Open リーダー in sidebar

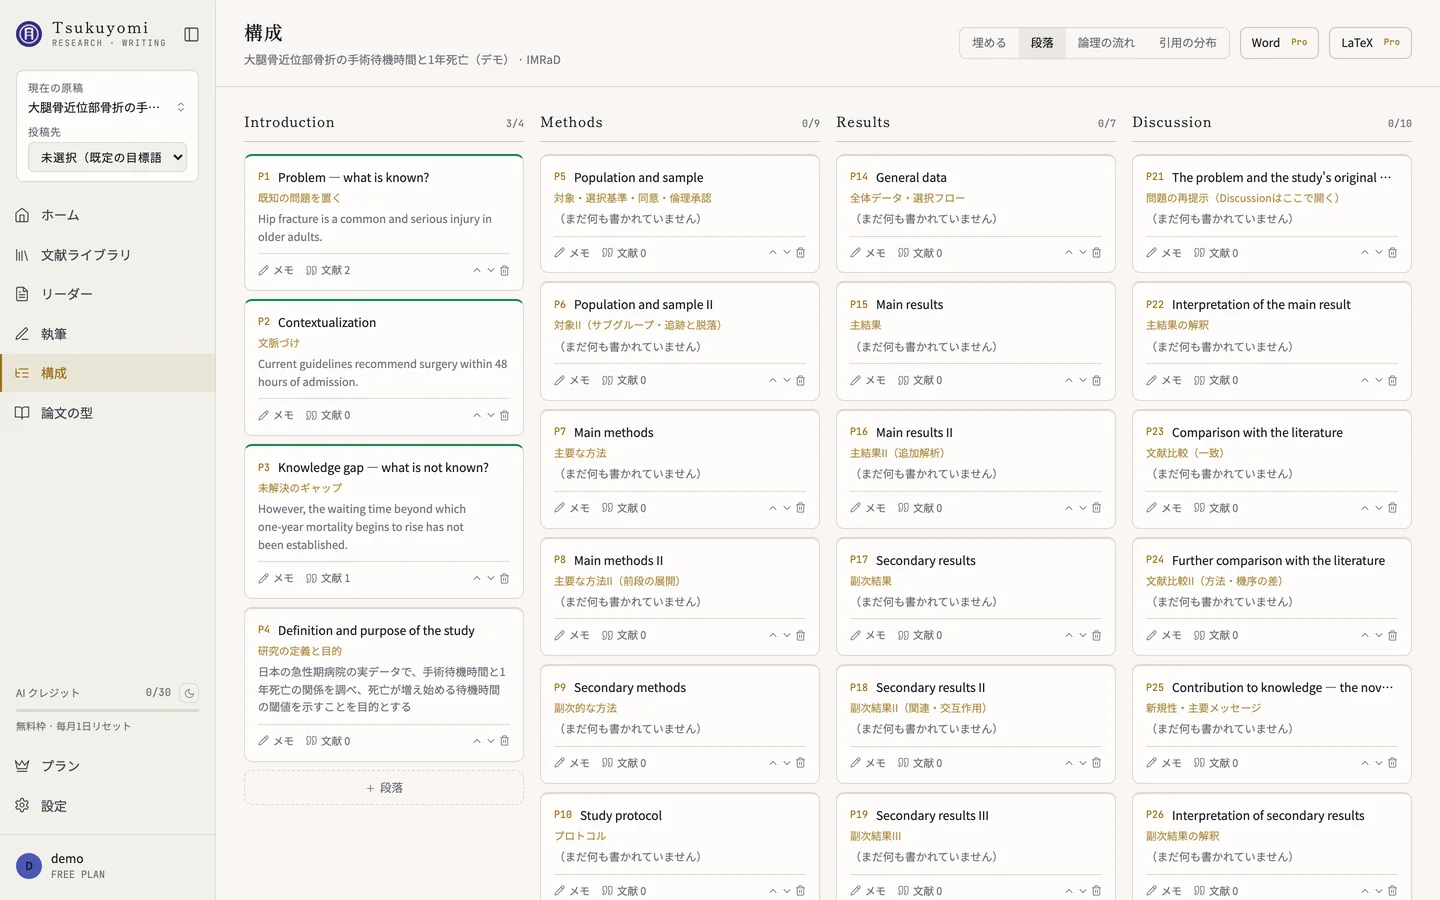point(107,294)
